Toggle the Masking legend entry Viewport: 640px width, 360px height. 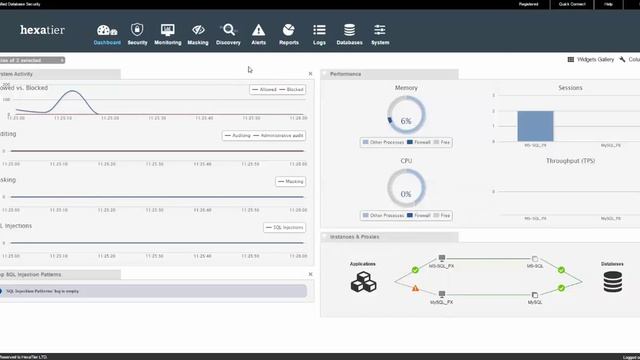[x=291, y=182]
